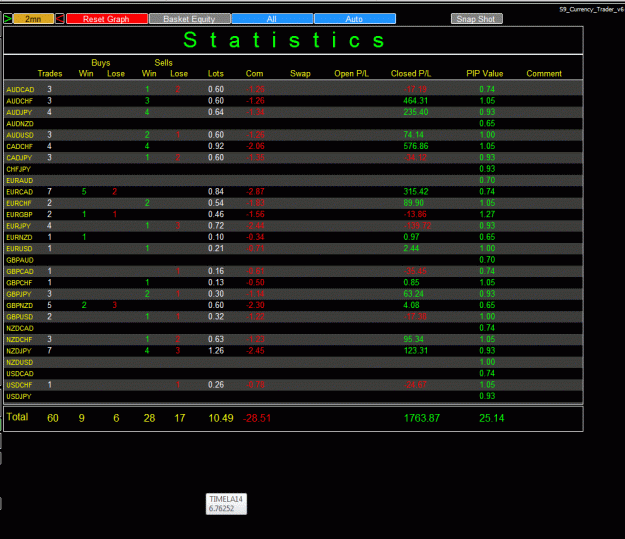
Task: Select the GBPJPY row label
Action: pyautogui.click(x=19, y=294)
